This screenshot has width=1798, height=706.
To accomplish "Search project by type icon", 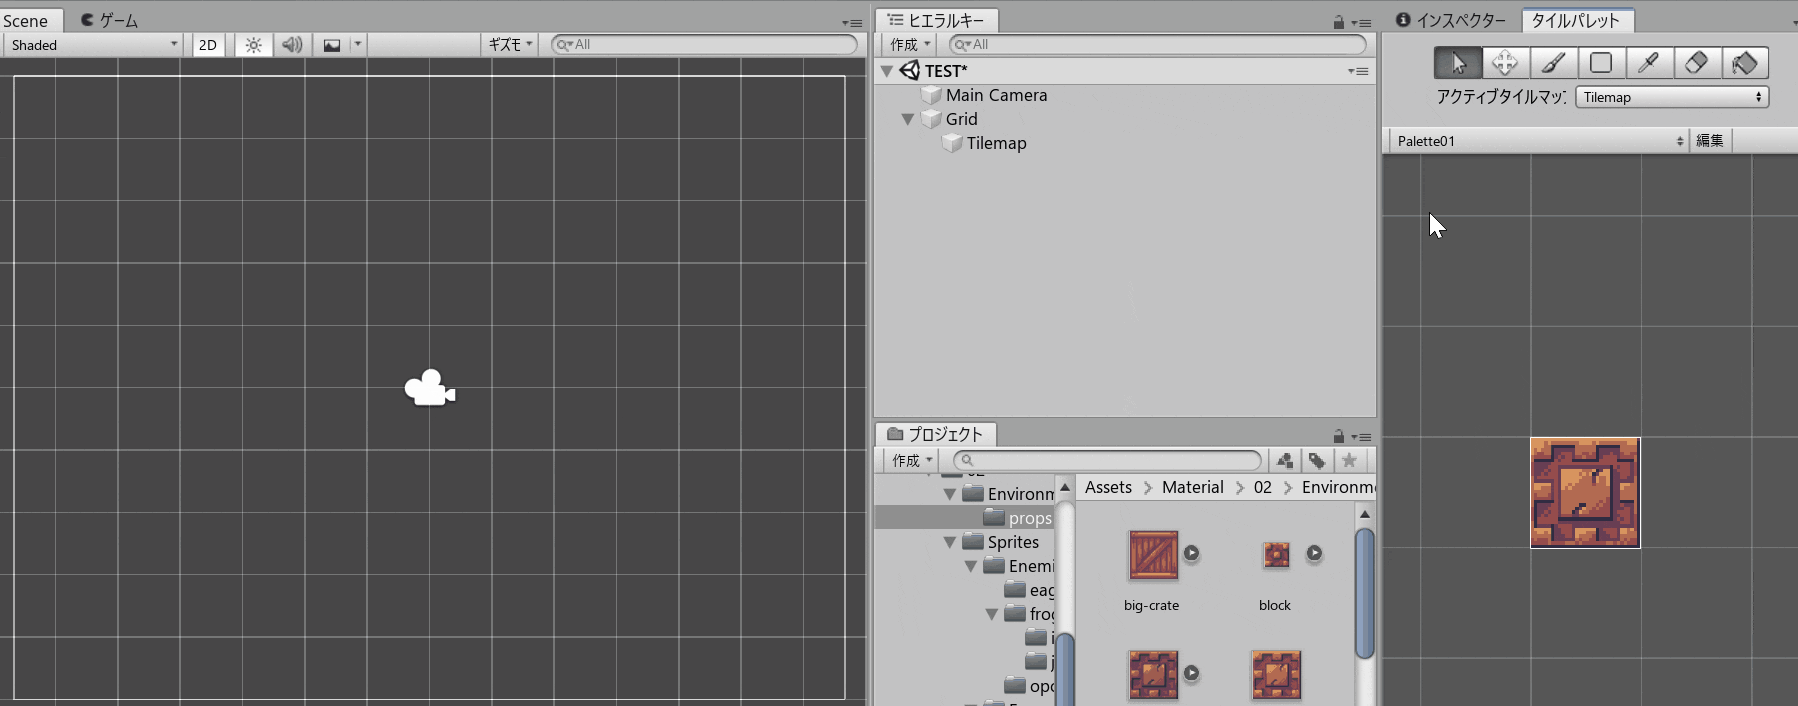I will click(x=1285, y=460).
